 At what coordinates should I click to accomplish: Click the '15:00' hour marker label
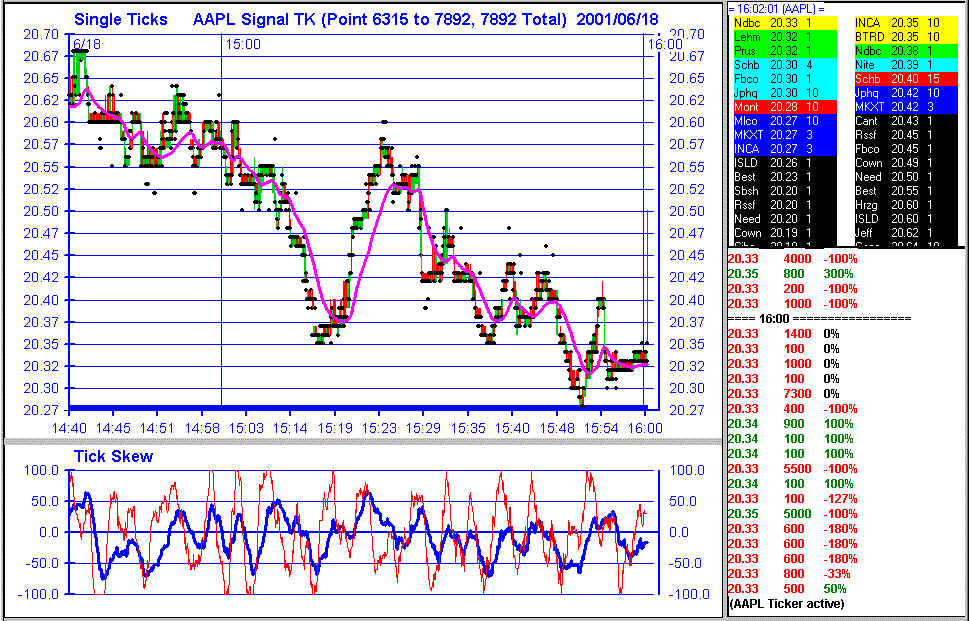pyautogui.click(x=243, y=44)
